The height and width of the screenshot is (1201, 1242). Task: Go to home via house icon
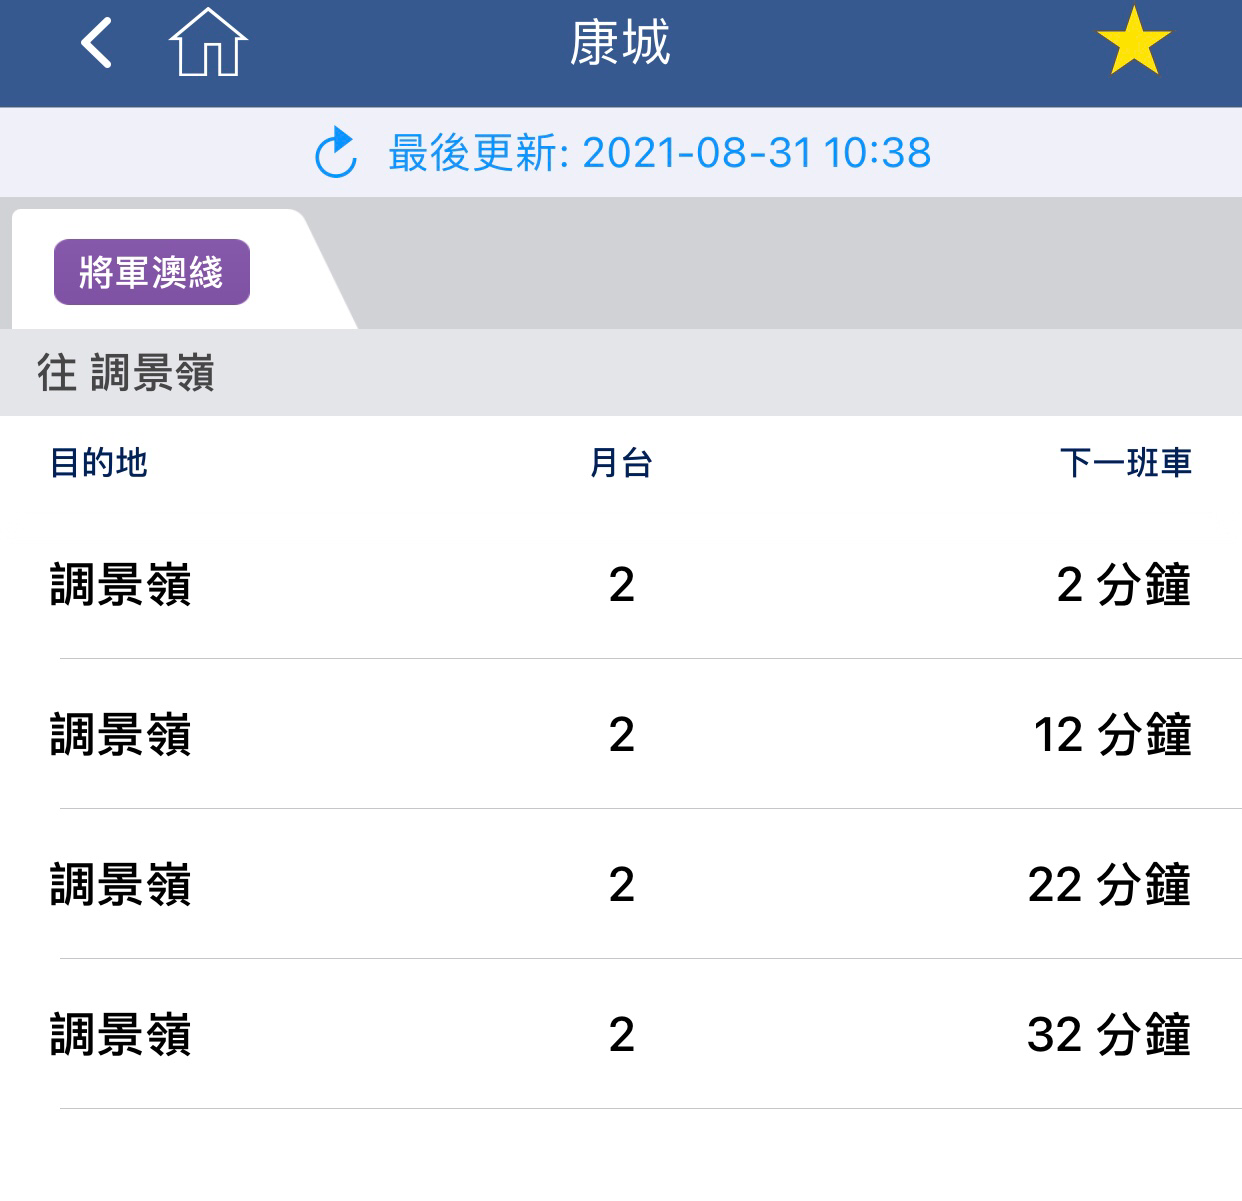pos(208,42)
